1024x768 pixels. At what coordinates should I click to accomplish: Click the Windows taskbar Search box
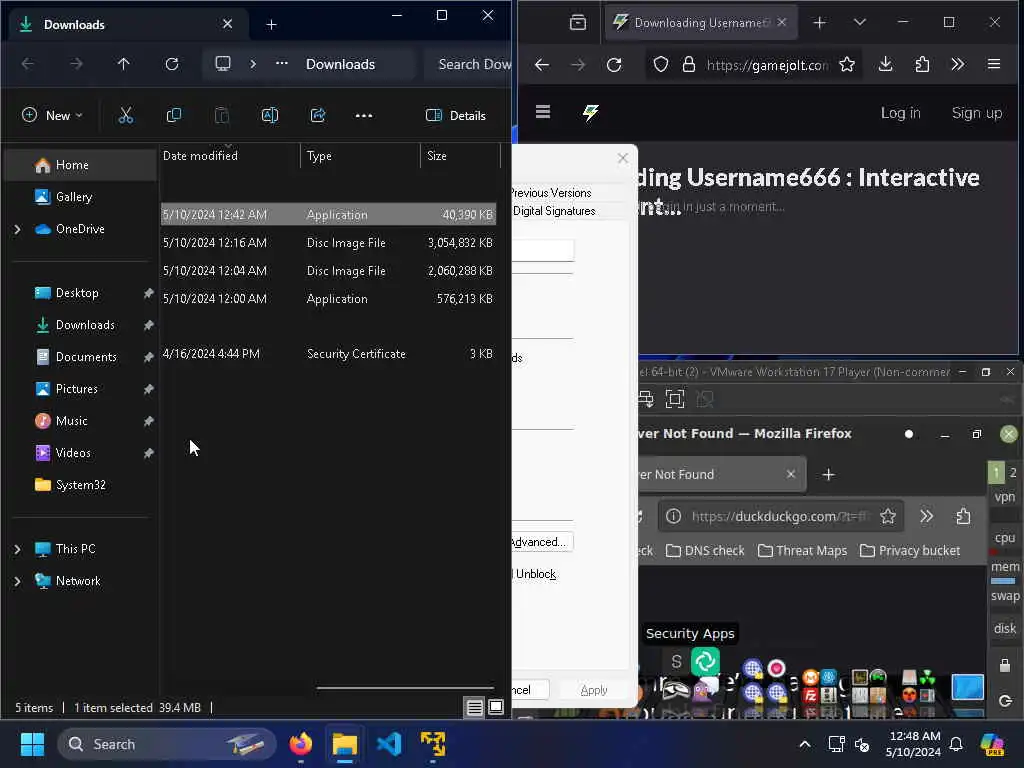[167, 744]
